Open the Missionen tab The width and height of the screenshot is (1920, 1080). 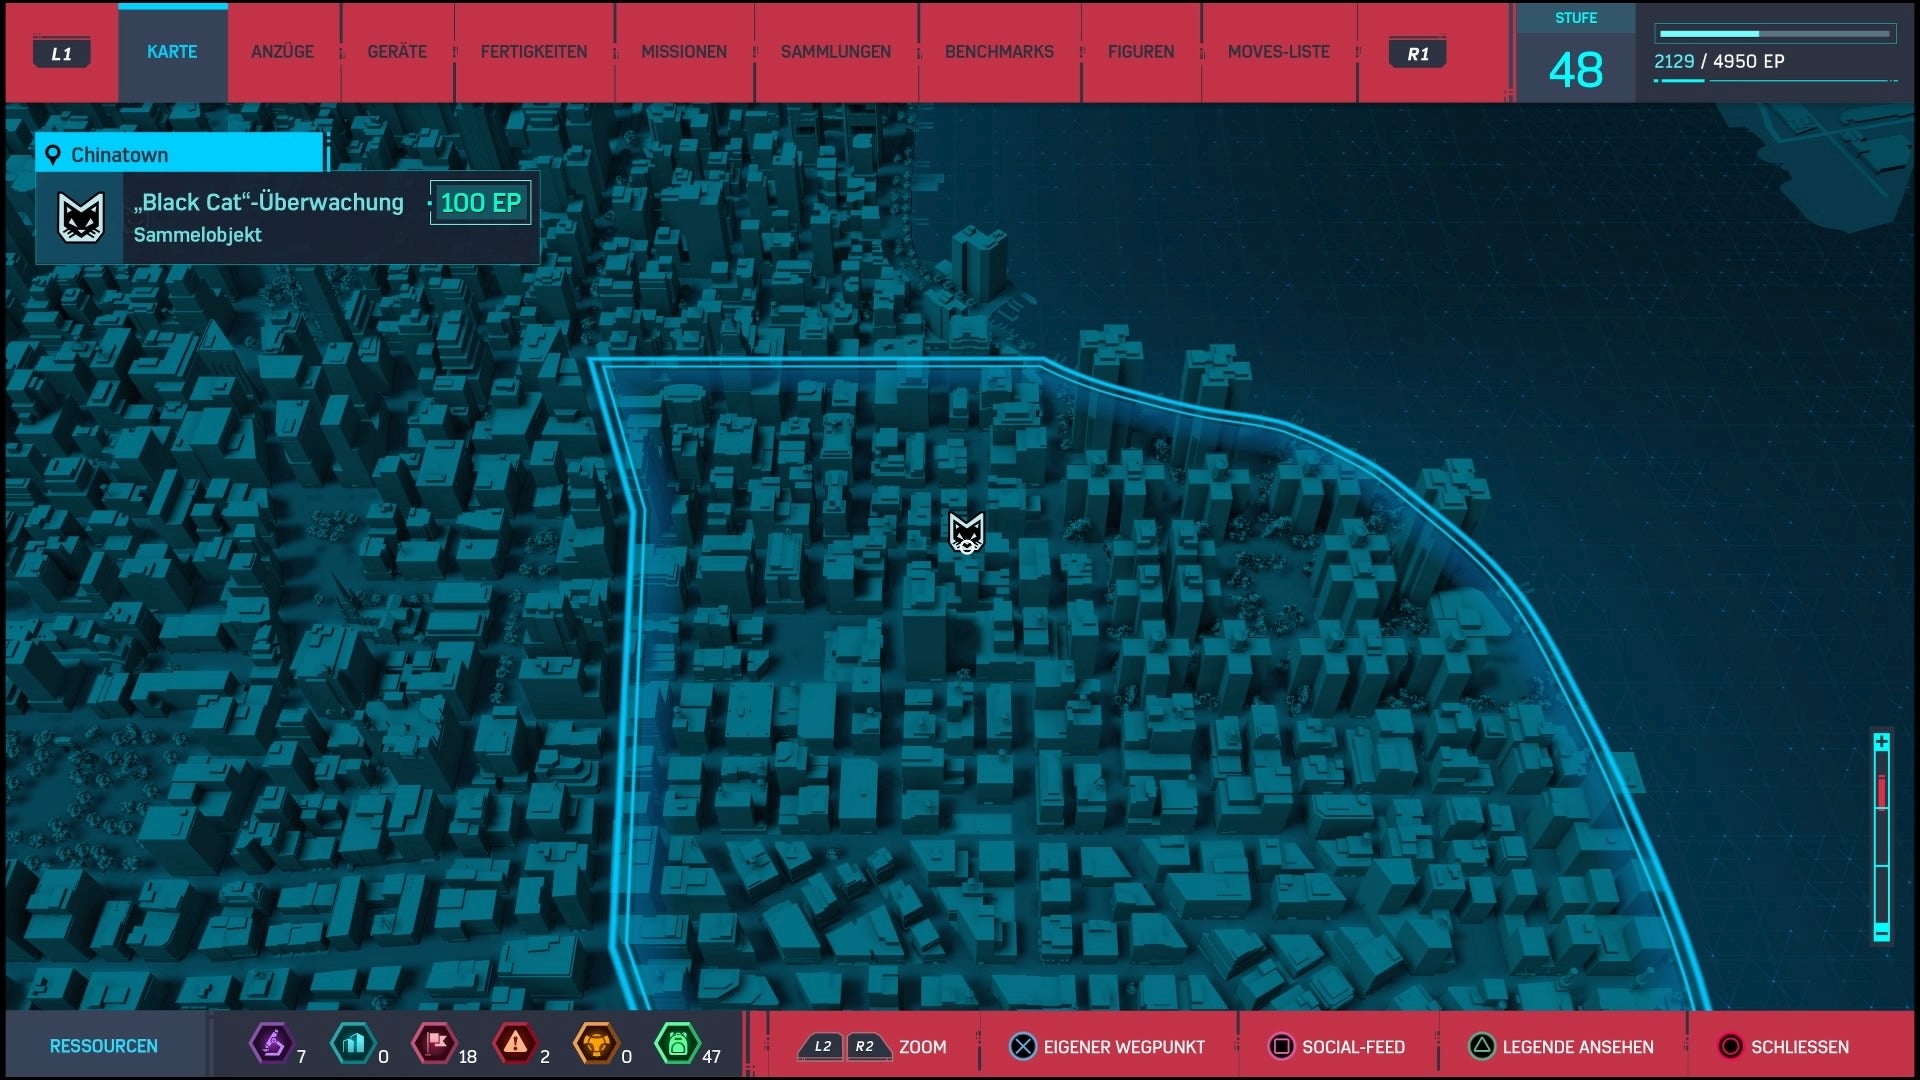(684, 52)
